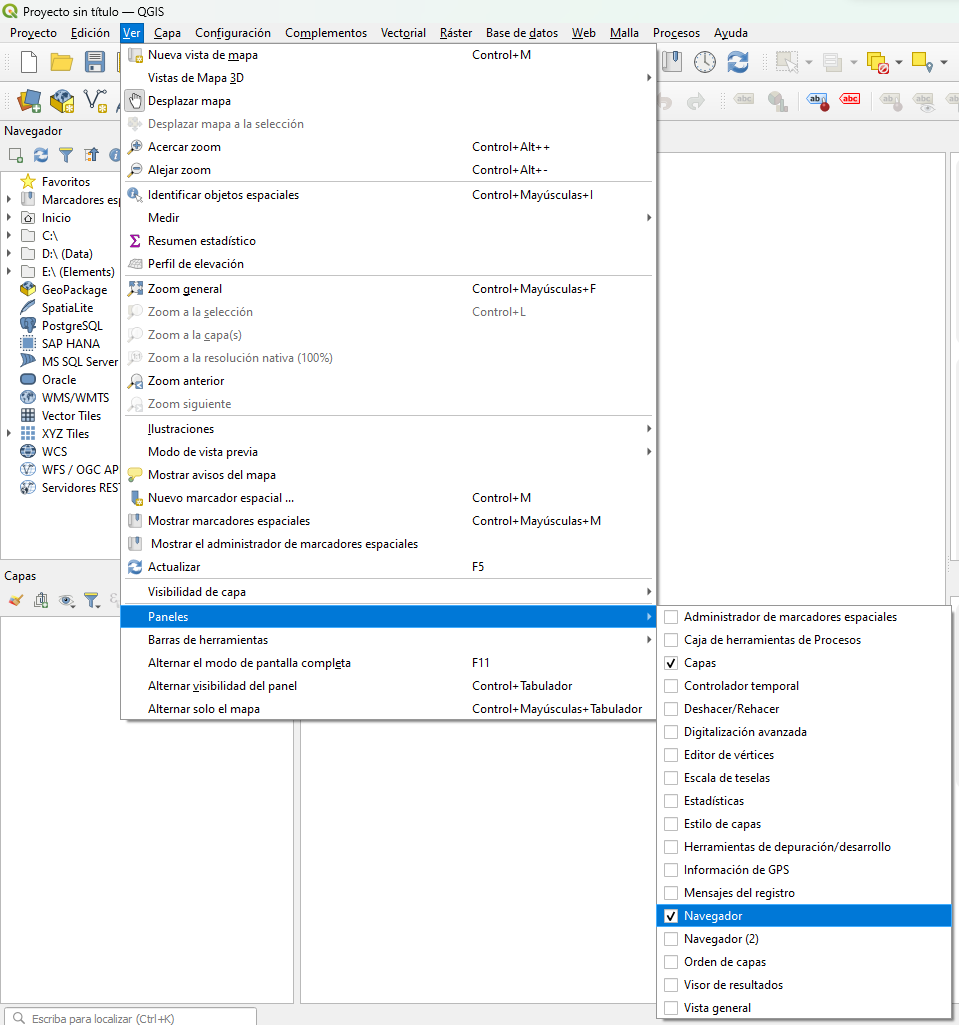Save the project with the floppy disk icon
This screenshot has height=1025, width=959.
point(95,62)
